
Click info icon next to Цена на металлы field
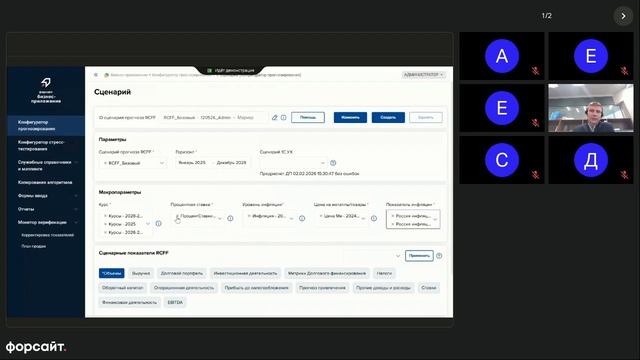373,218
